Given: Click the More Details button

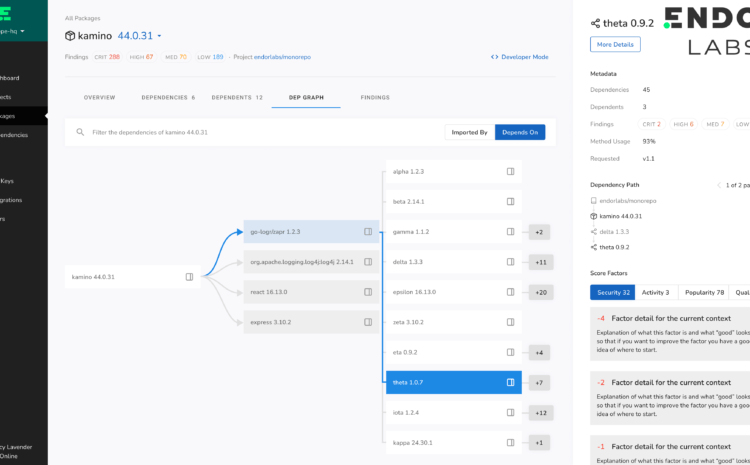Looking at the screenshot, I should tap(615, 44).
